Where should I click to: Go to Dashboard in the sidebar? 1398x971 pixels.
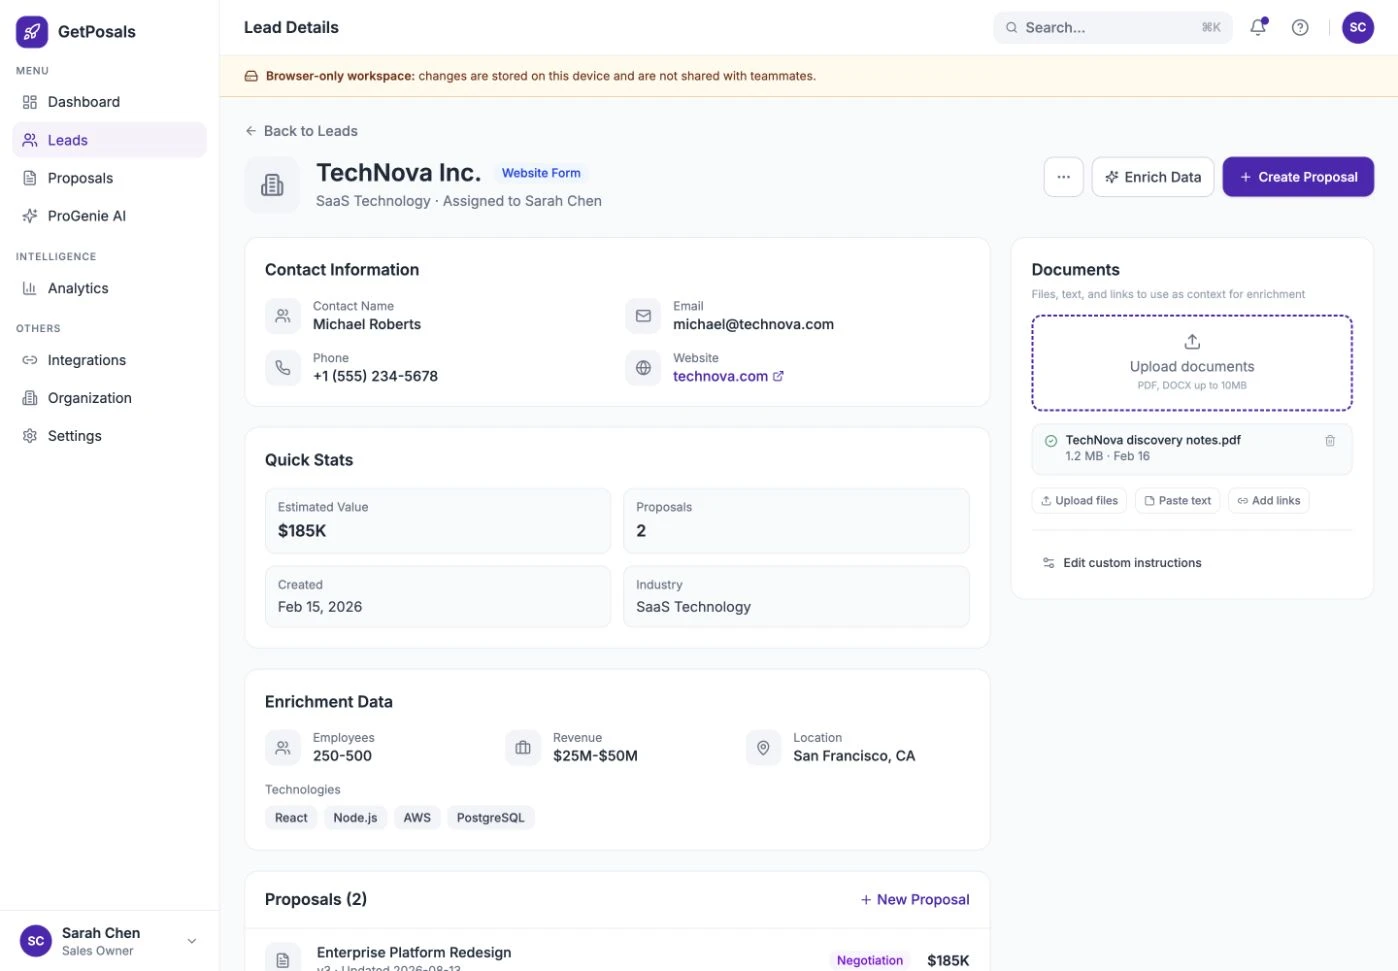click(x=109, y=102)
